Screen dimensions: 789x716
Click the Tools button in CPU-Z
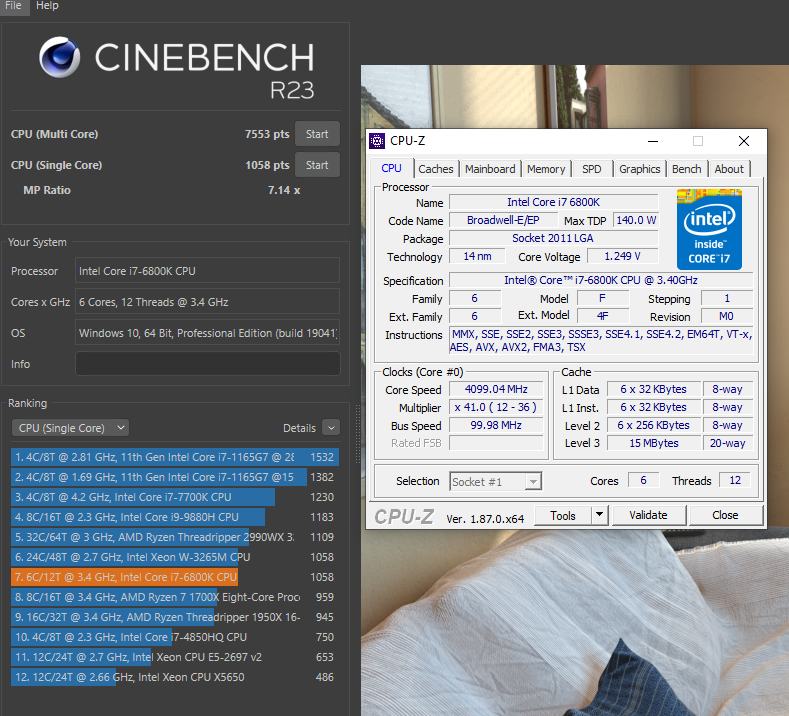point(563,515)
